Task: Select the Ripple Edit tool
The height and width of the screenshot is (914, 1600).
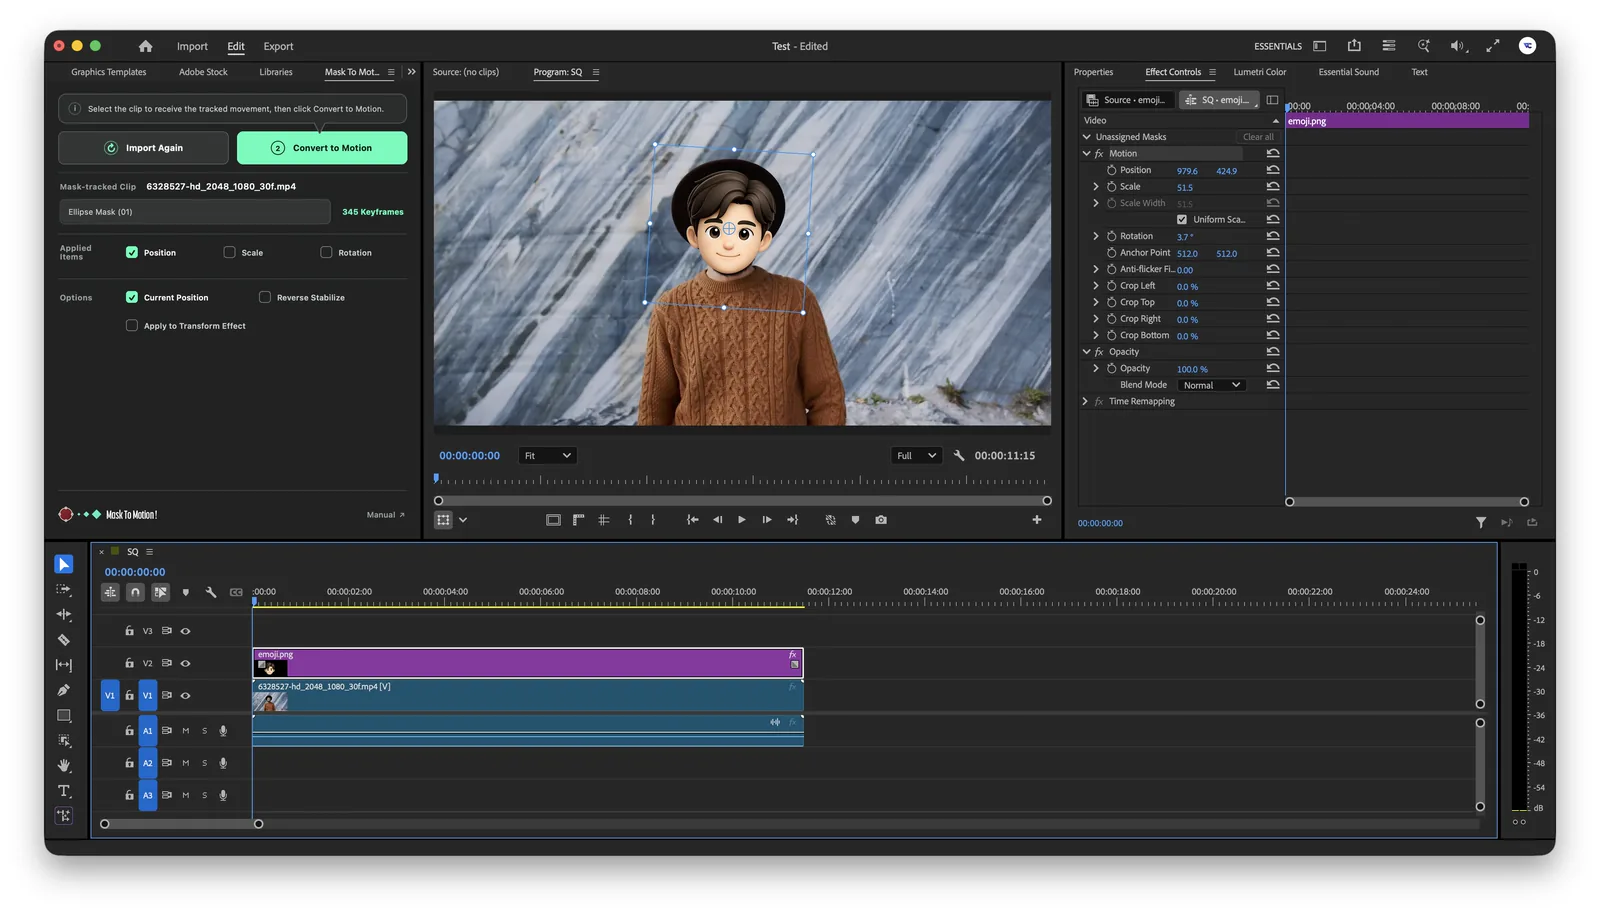Action: pos(64,615)
